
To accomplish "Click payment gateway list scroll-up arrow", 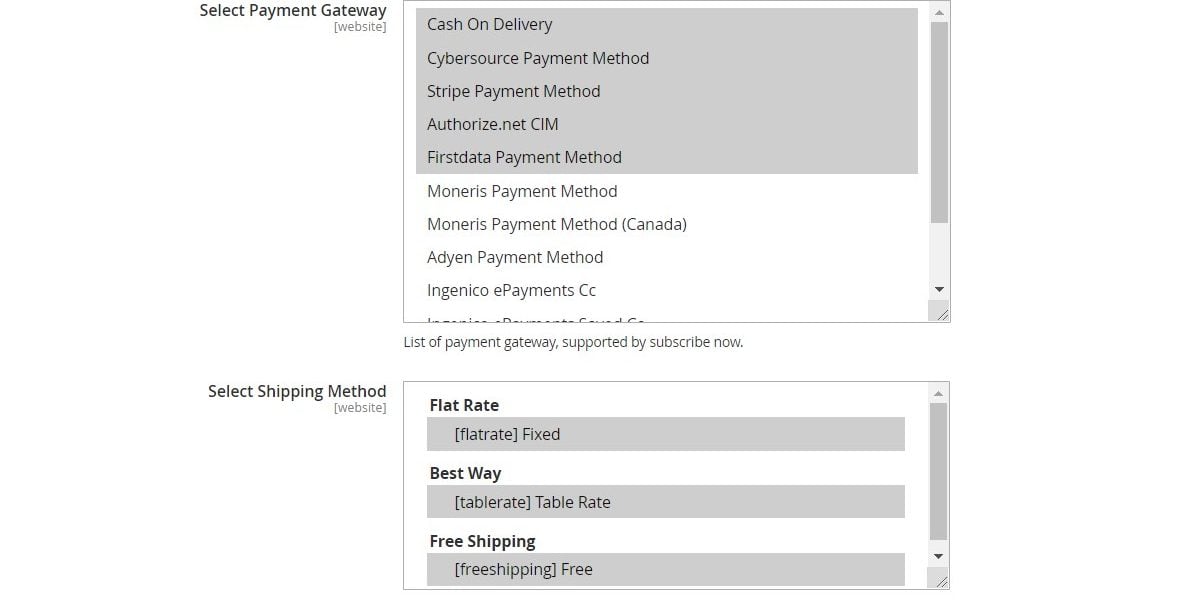I will click(939, 12).
